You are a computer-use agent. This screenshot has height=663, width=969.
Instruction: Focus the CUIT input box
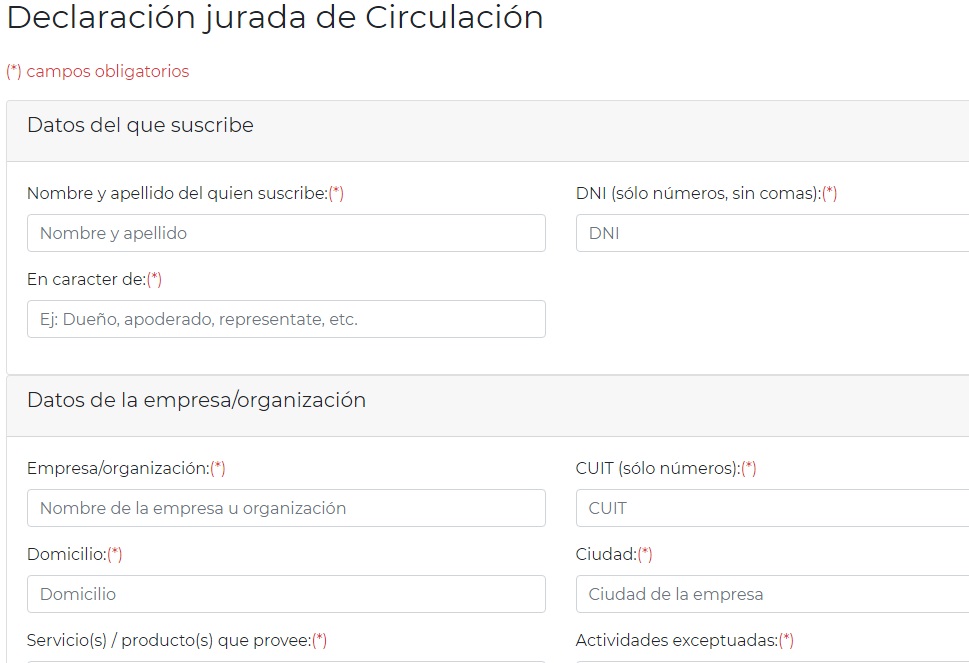click(772, 508)
